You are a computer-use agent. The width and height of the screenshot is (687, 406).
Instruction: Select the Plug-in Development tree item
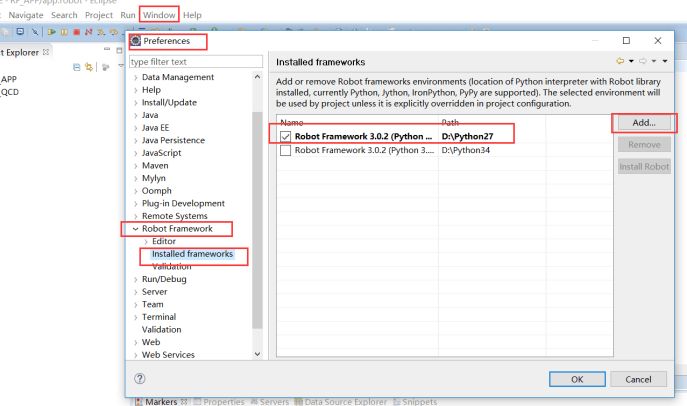point(183,204)
